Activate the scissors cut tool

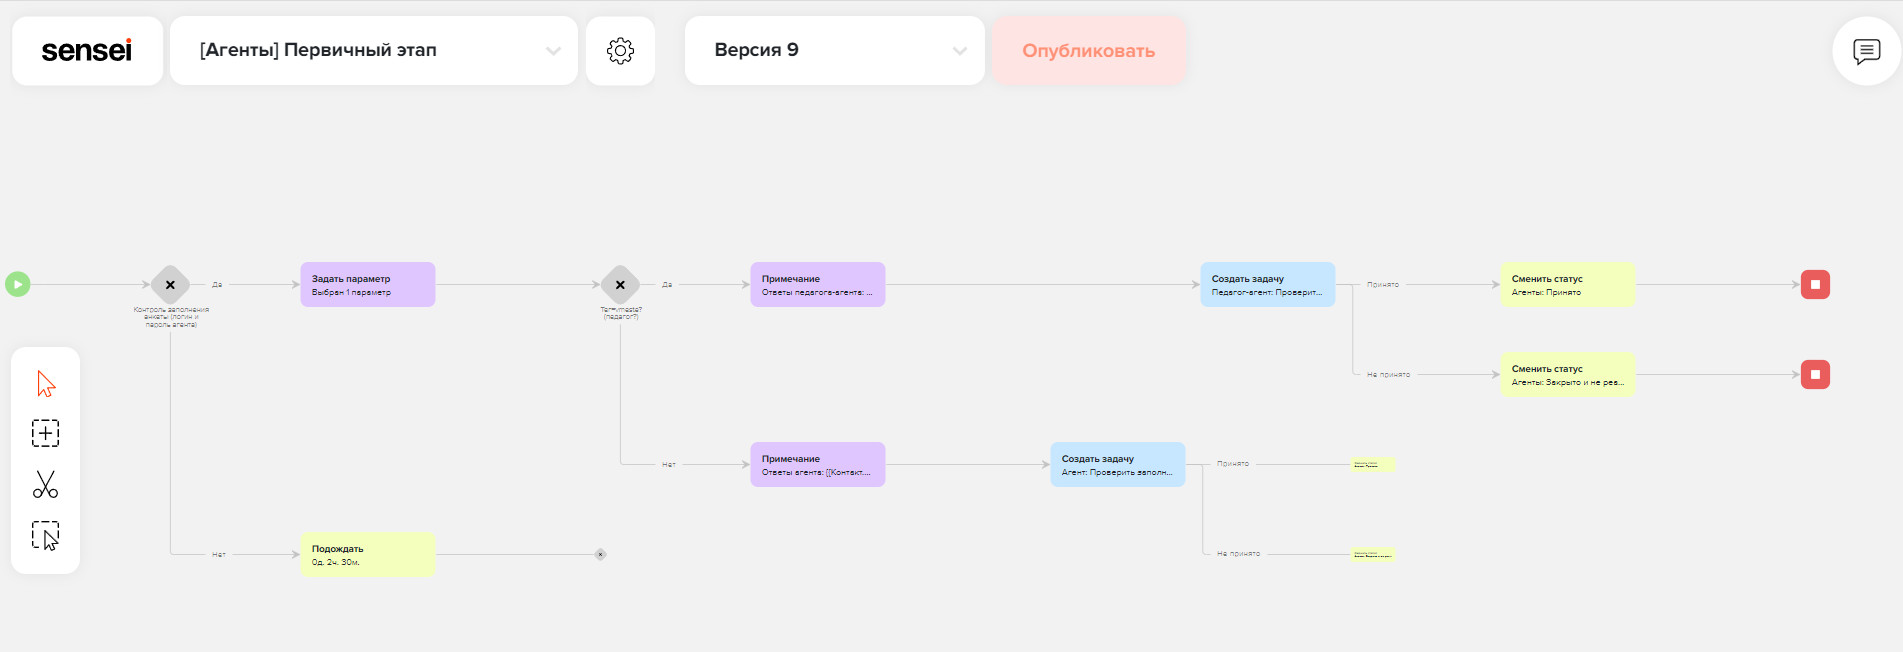(46, 485)
